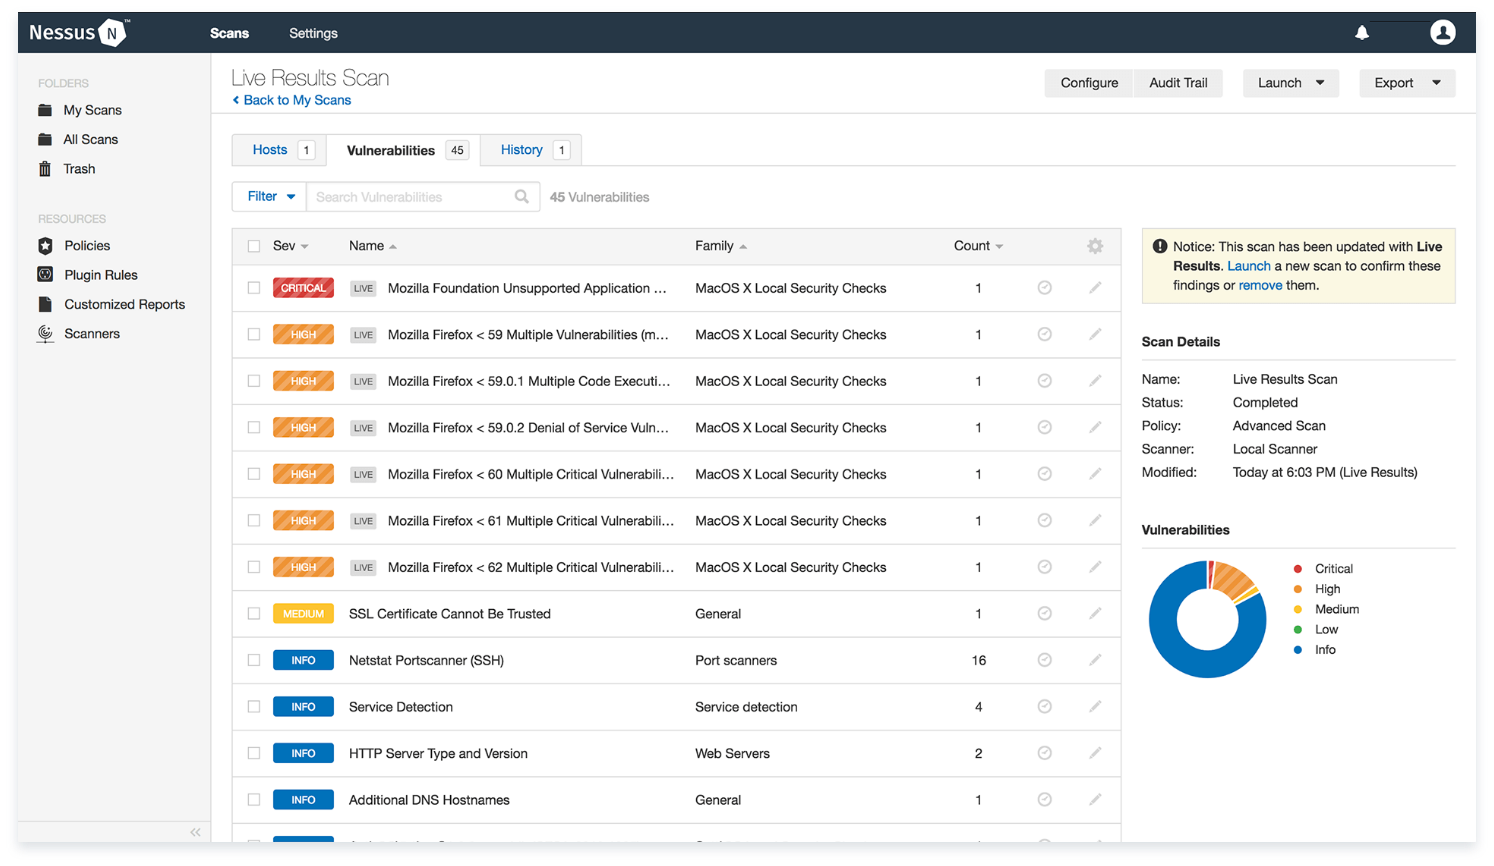
Task: Click the Policies shield icon
Action: click(x=45, y=246)
